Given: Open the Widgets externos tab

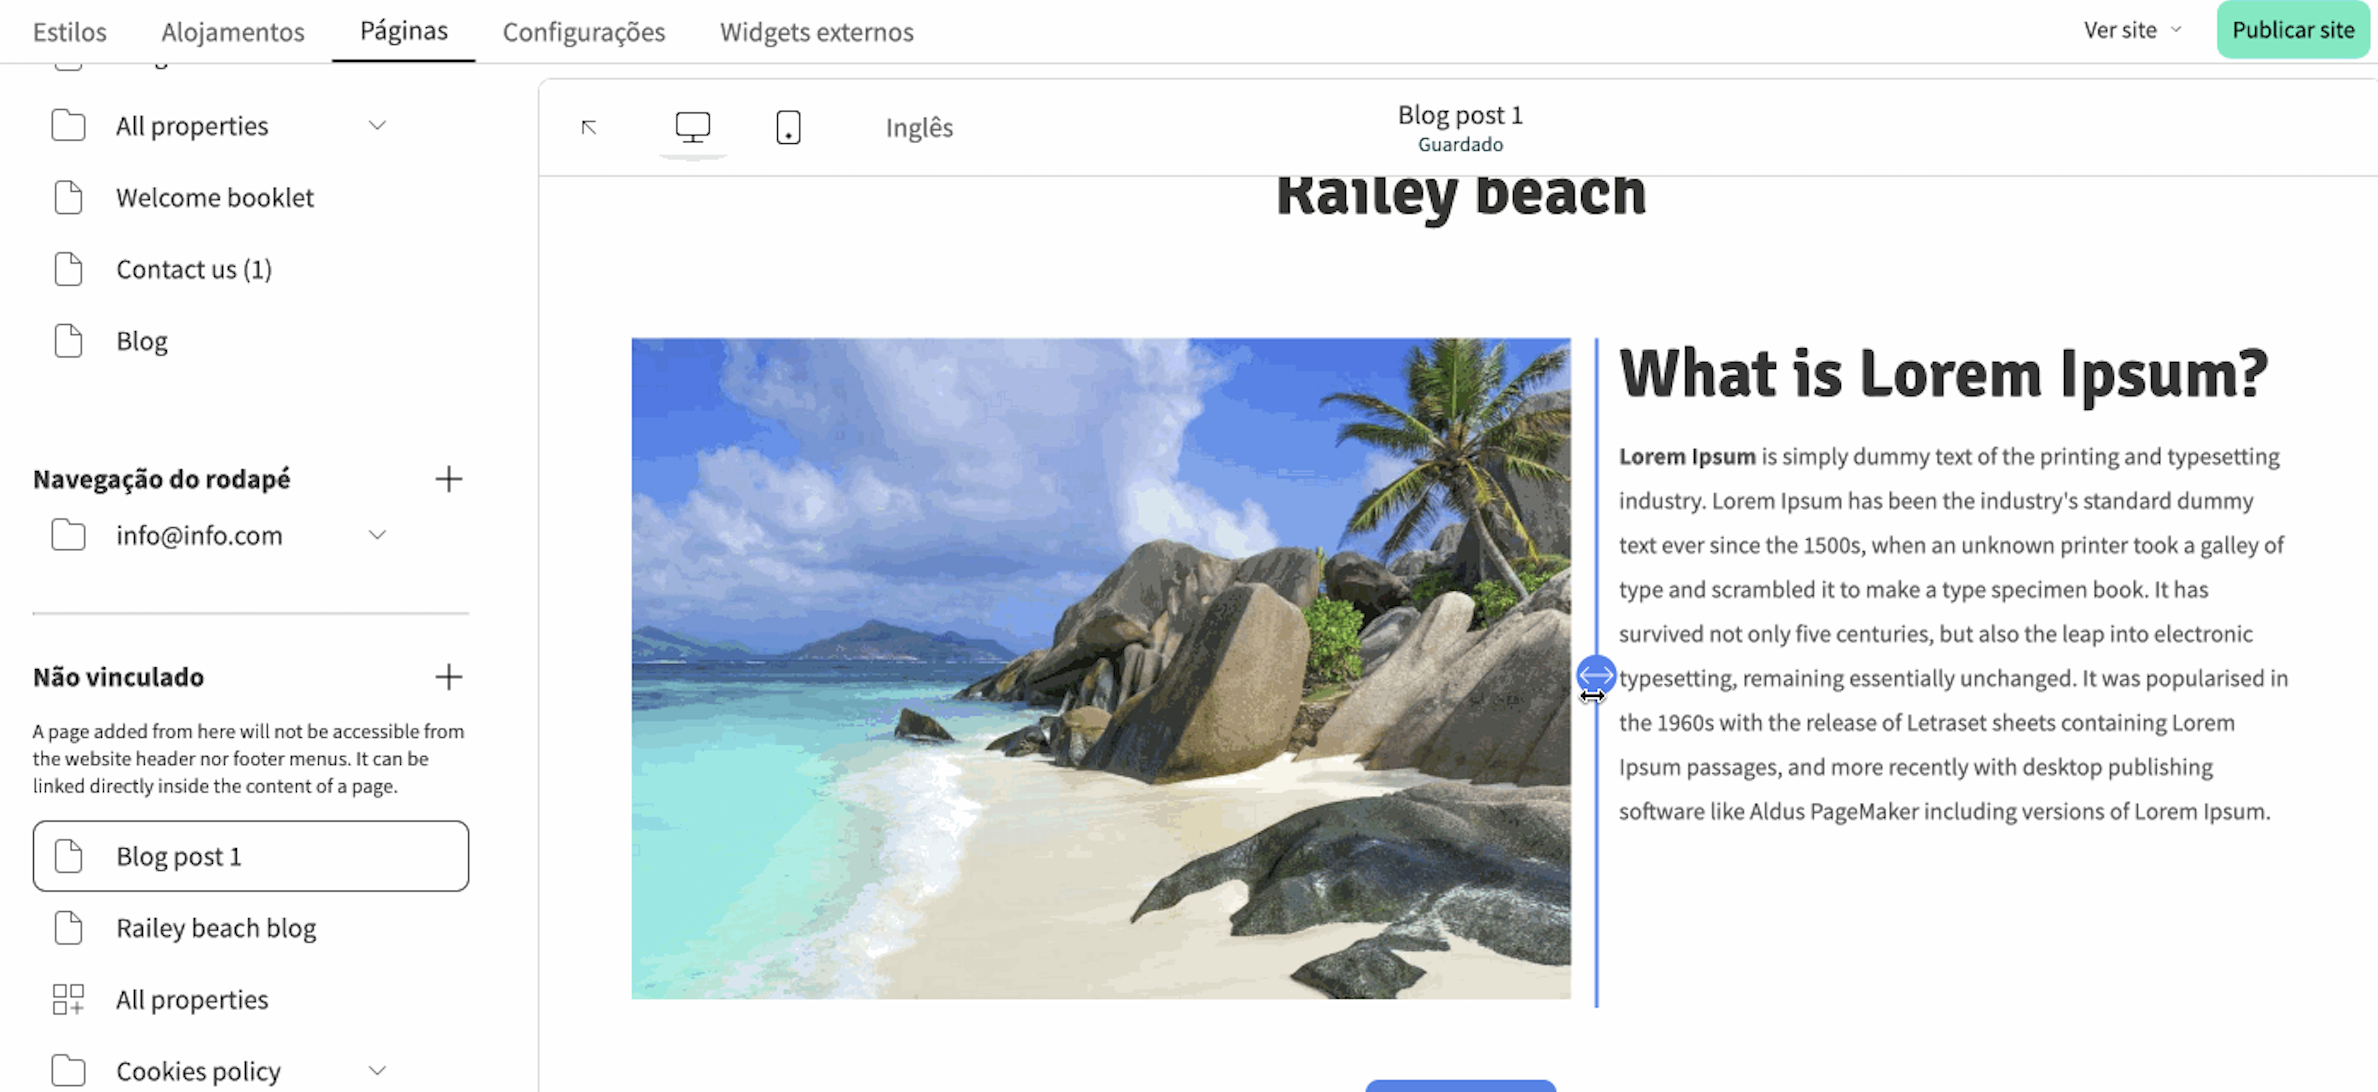Looking at the screenshot, I should coord(816,31).
